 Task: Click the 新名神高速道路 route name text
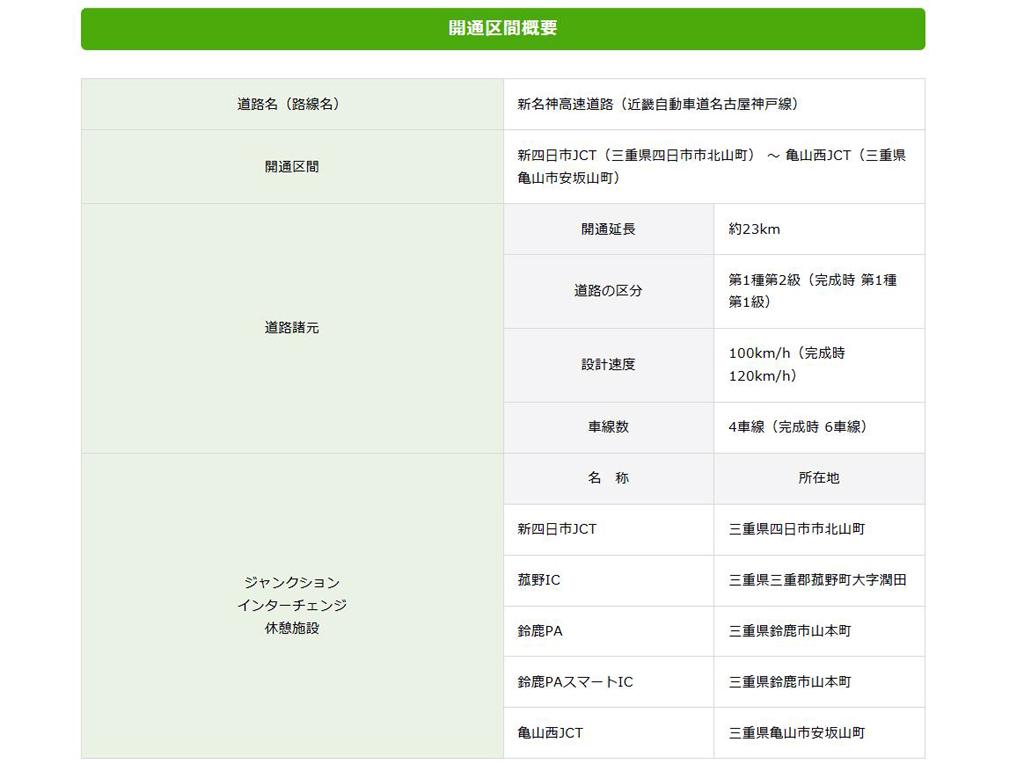click(657, 104)
